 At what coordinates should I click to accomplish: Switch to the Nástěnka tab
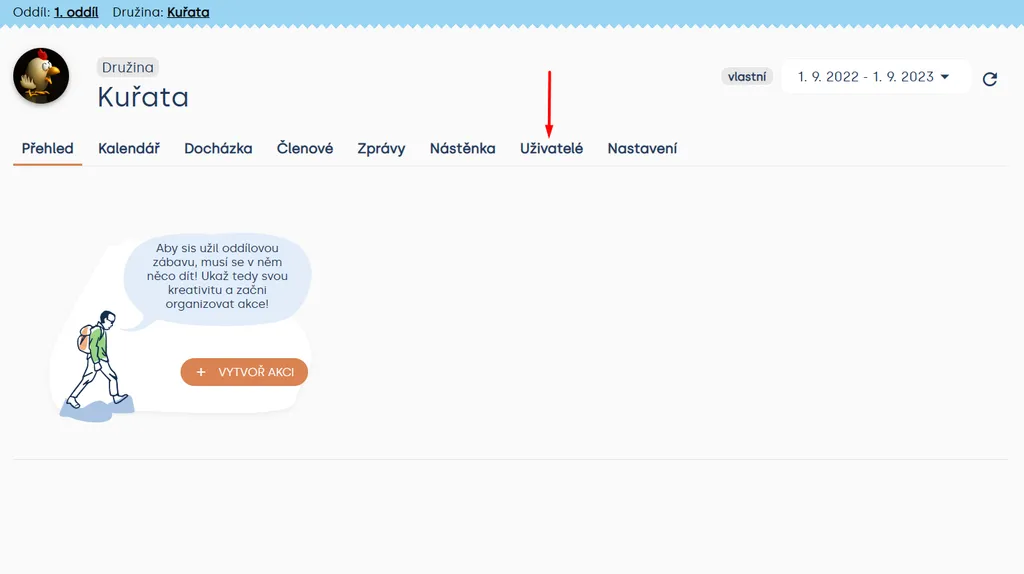point(462,148)
